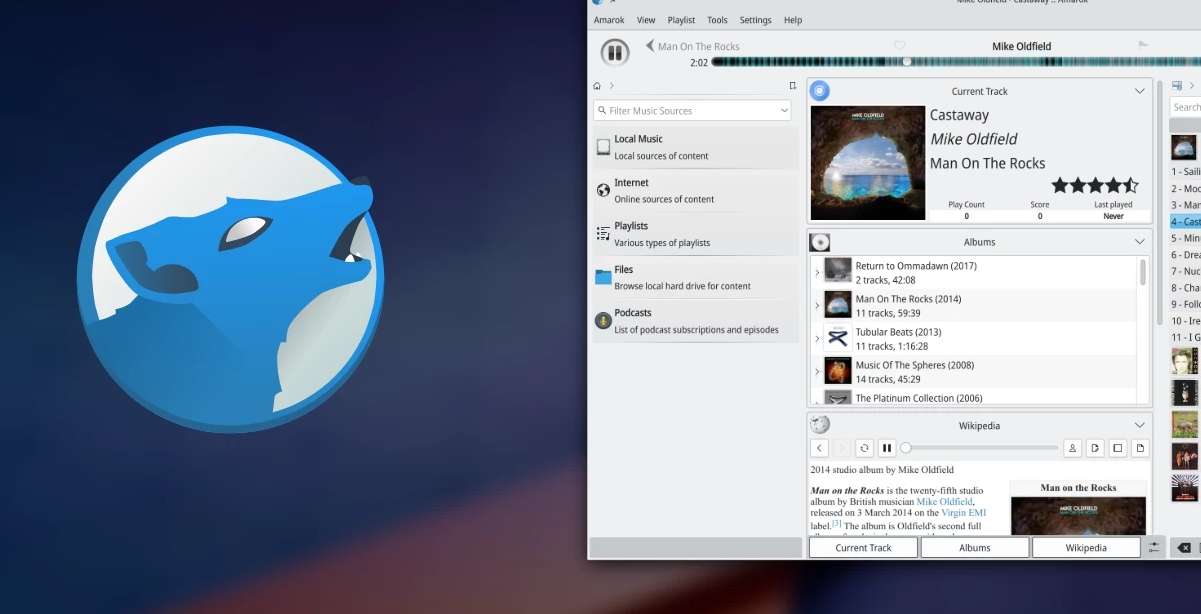
Task: Open the Filter Music Sources dropdown arrow
Action: pos(784,111)
